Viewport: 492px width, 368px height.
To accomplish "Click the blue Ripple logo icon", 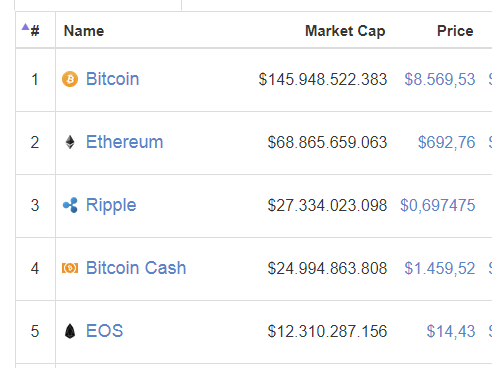I will coord(70,205).
